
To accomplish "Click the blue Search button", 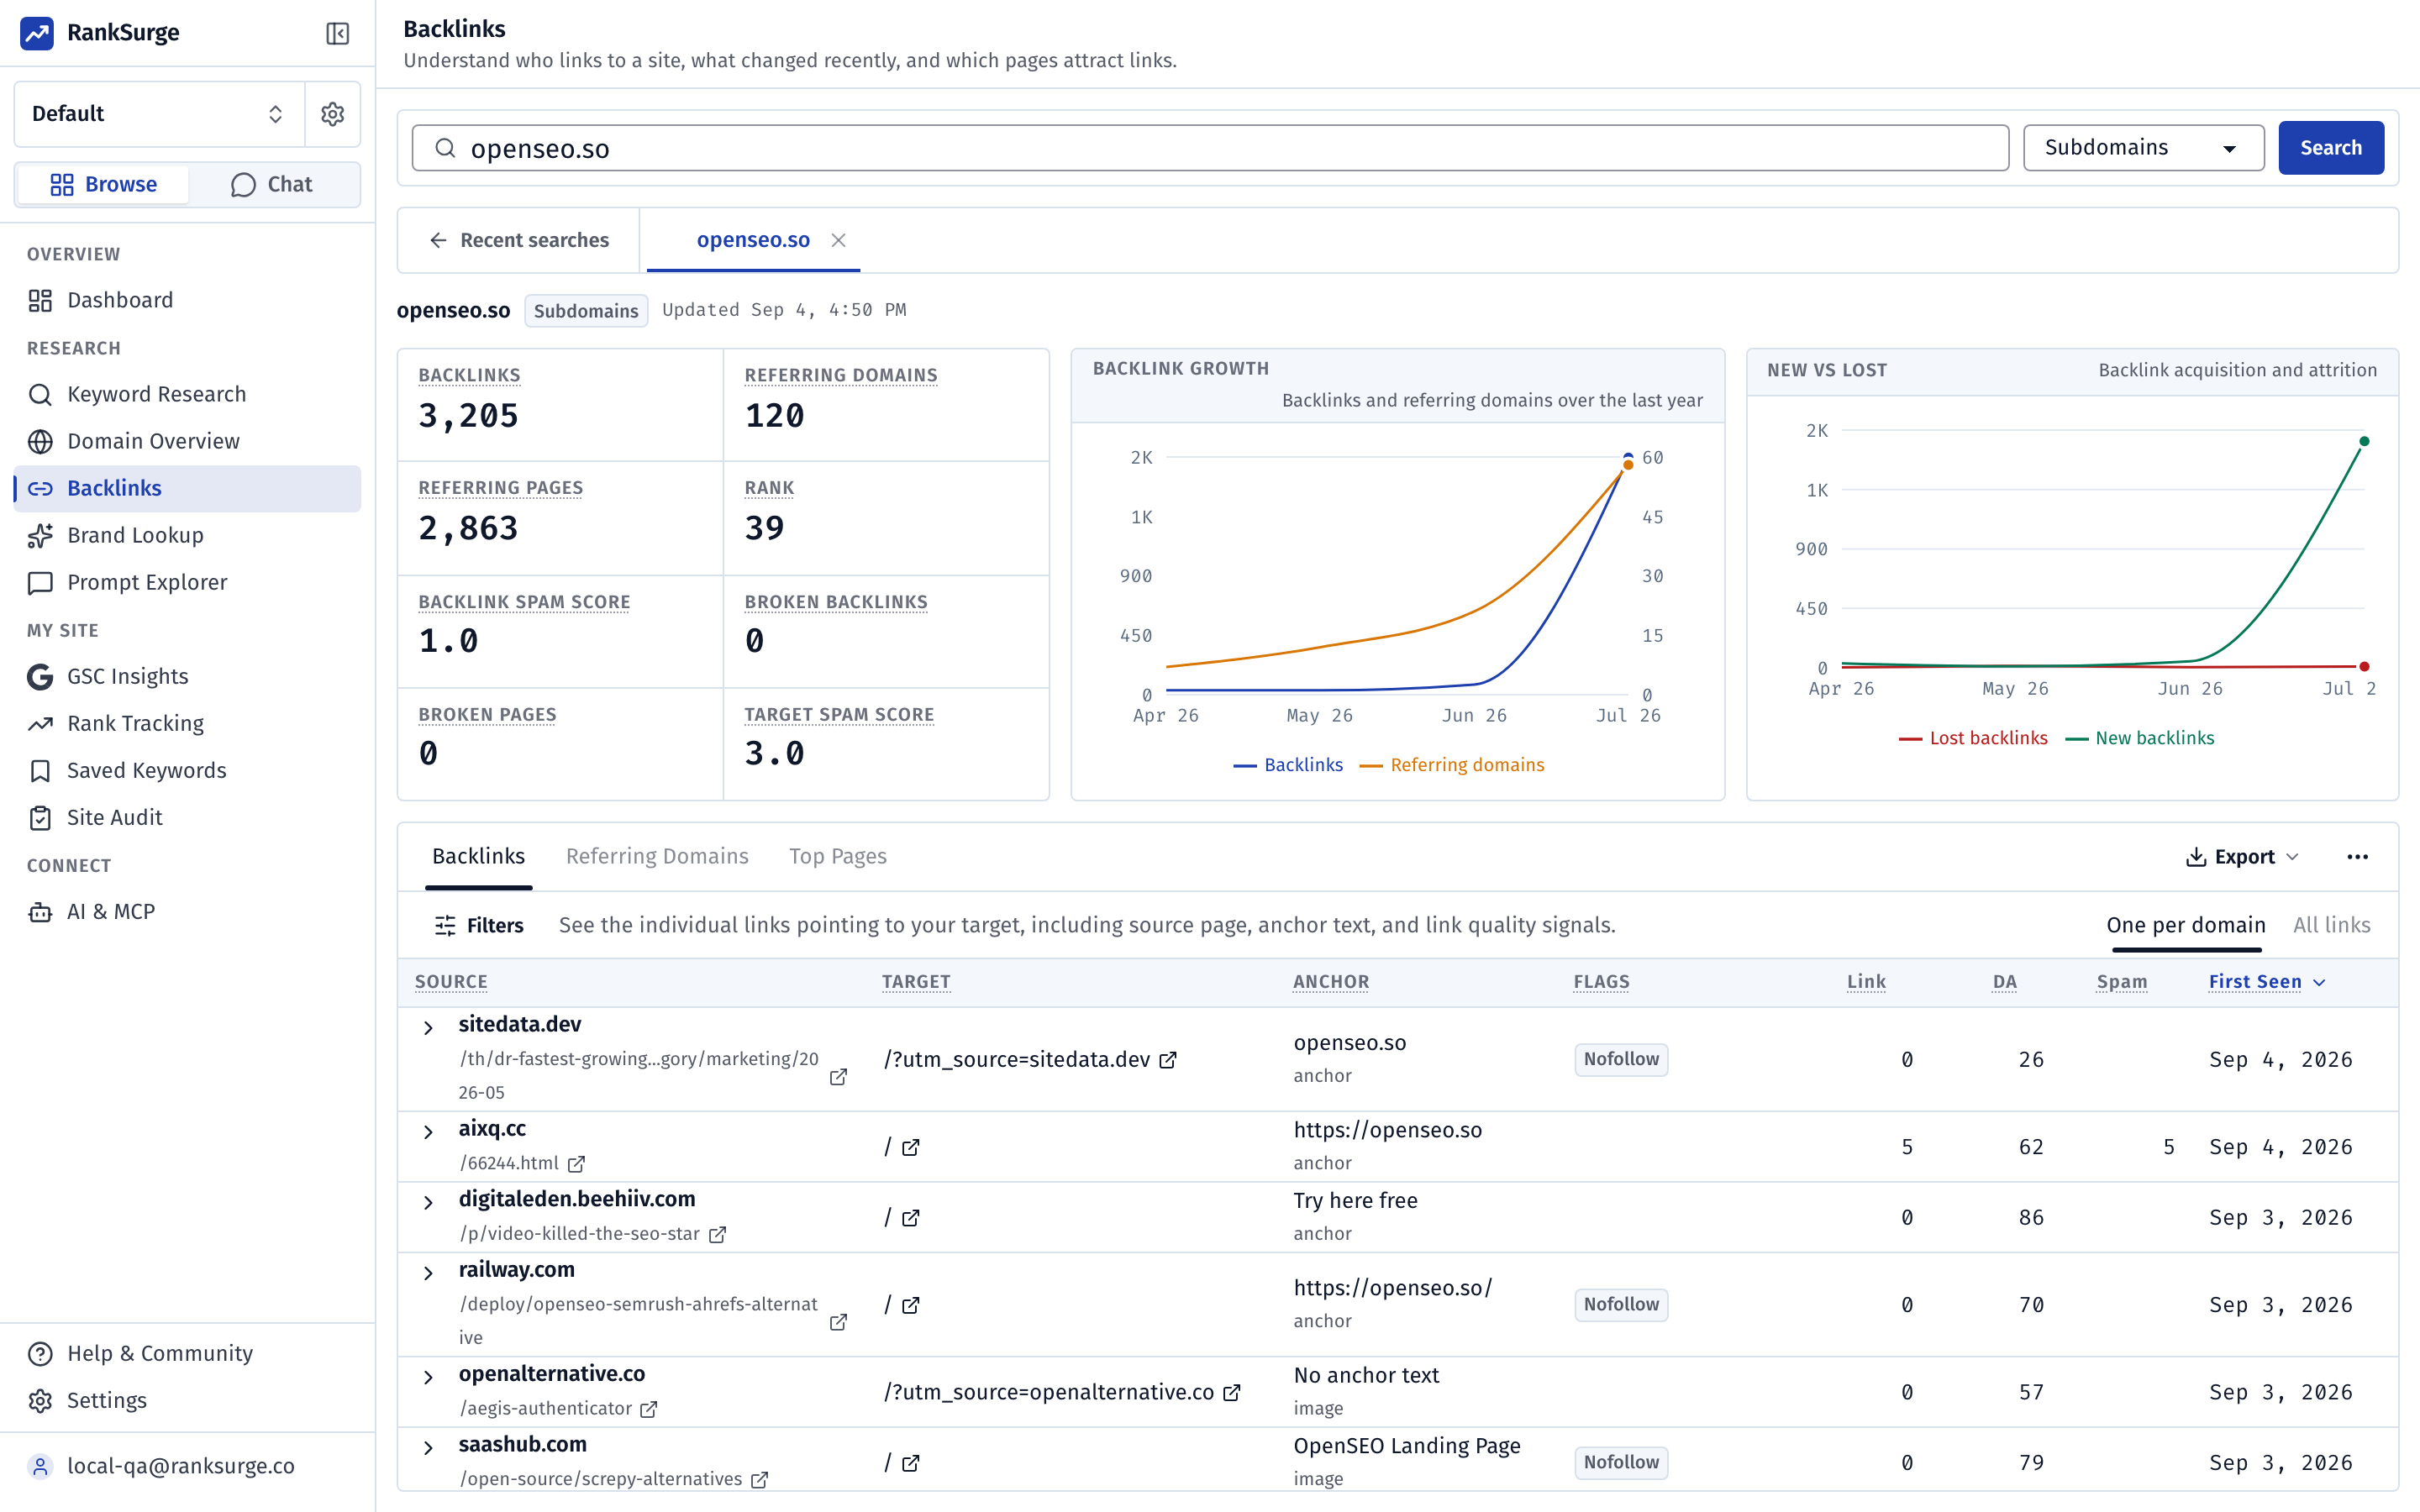I will pyautogui.click(x=2330, y=148).
